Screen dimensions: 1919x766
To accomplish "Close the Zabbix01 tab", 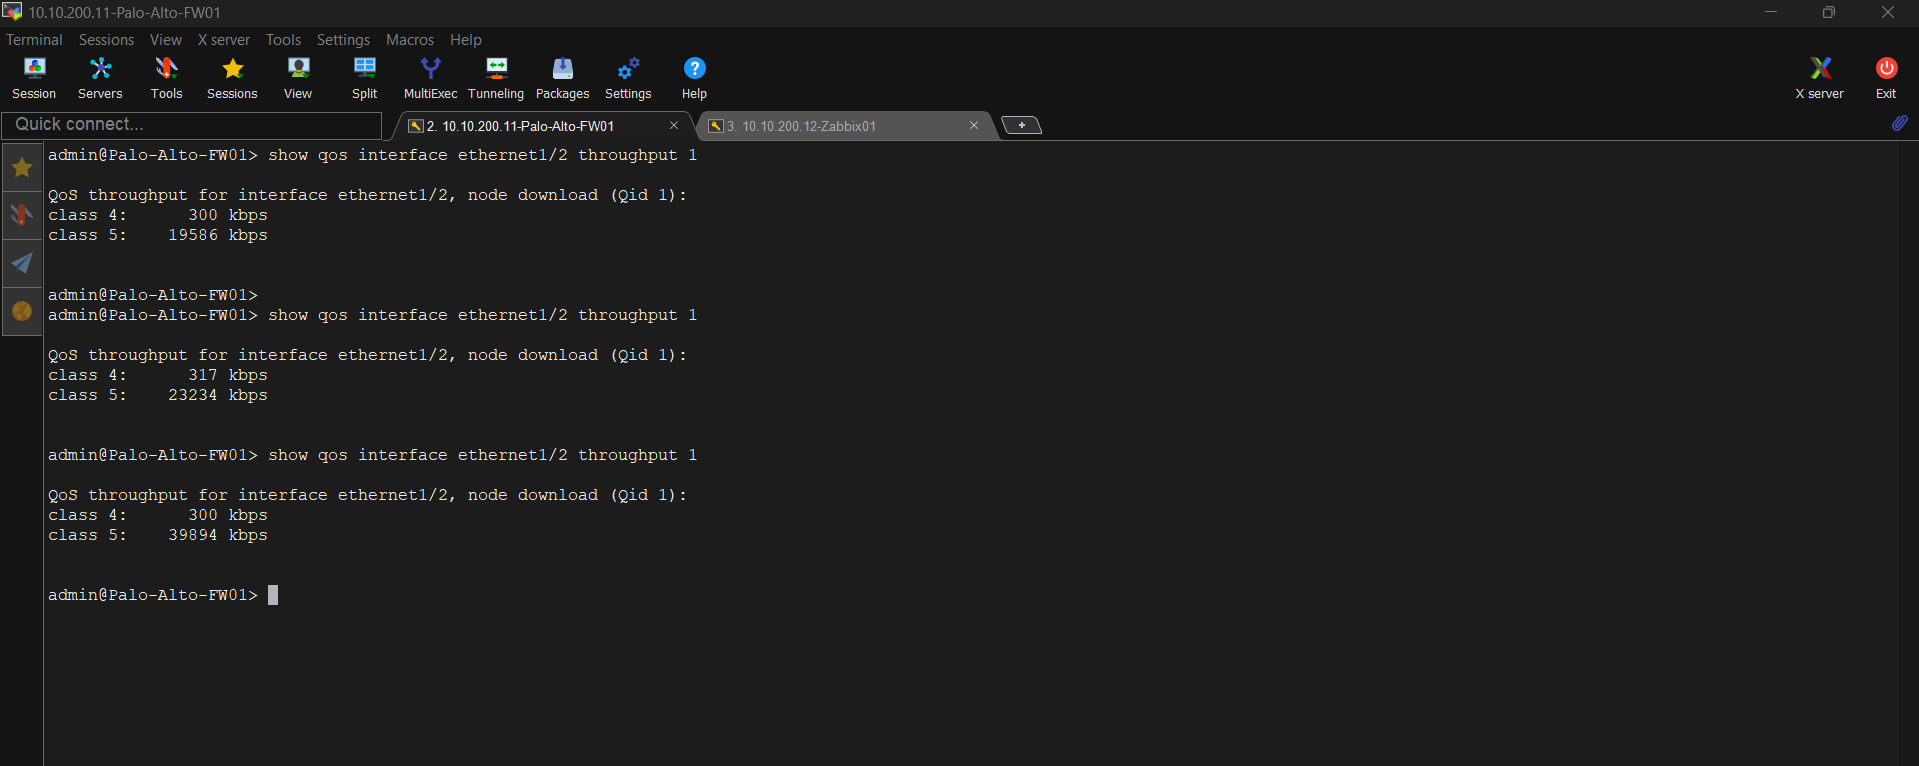I will [x=974, y=125].
